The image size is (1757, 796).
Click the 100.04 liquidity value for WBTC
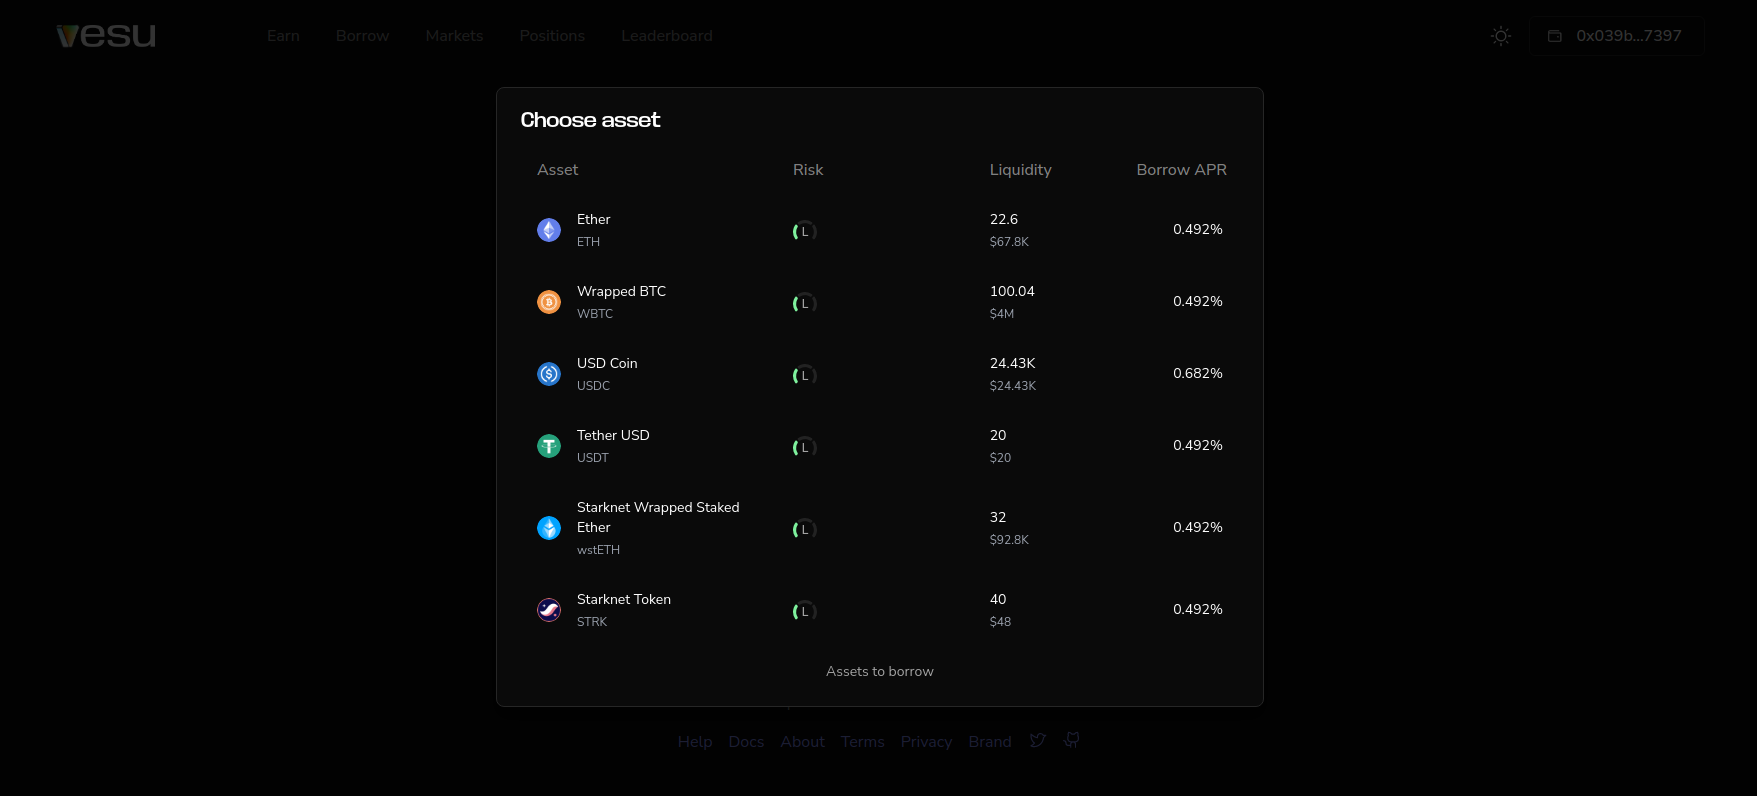coord(1012,291)
